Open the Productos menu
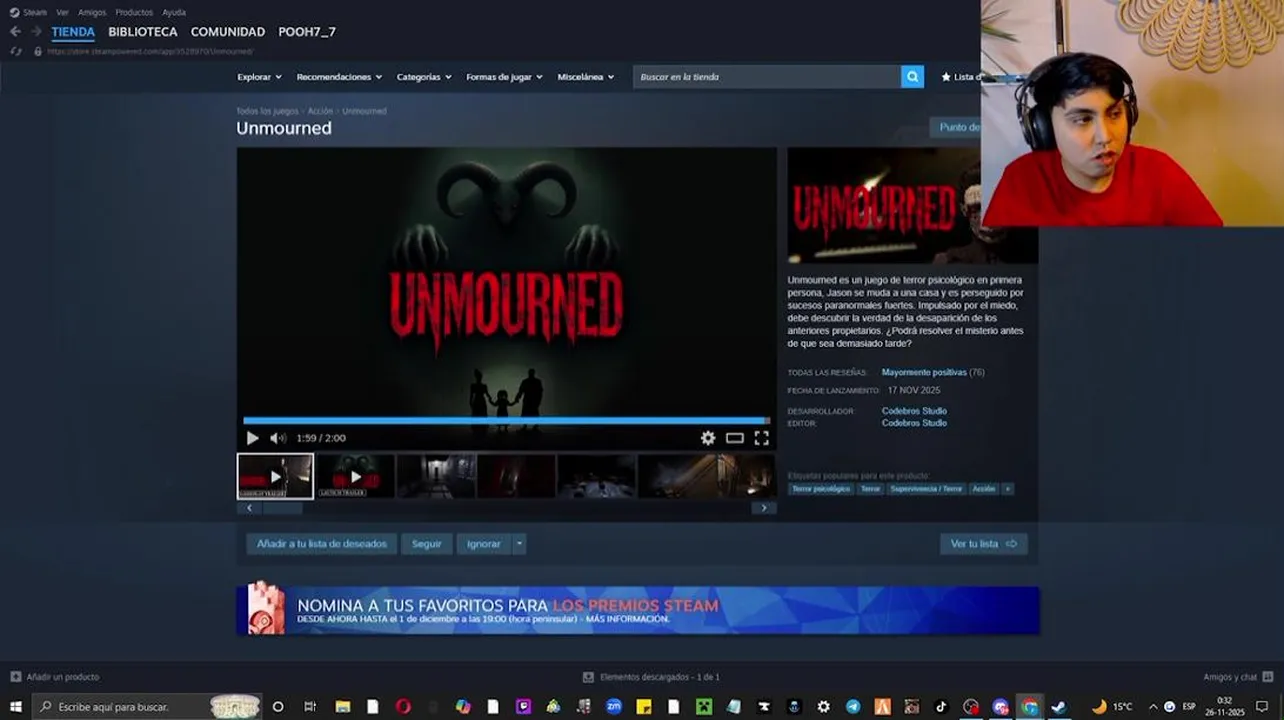The image size is (1284, 720). point(134,12)
